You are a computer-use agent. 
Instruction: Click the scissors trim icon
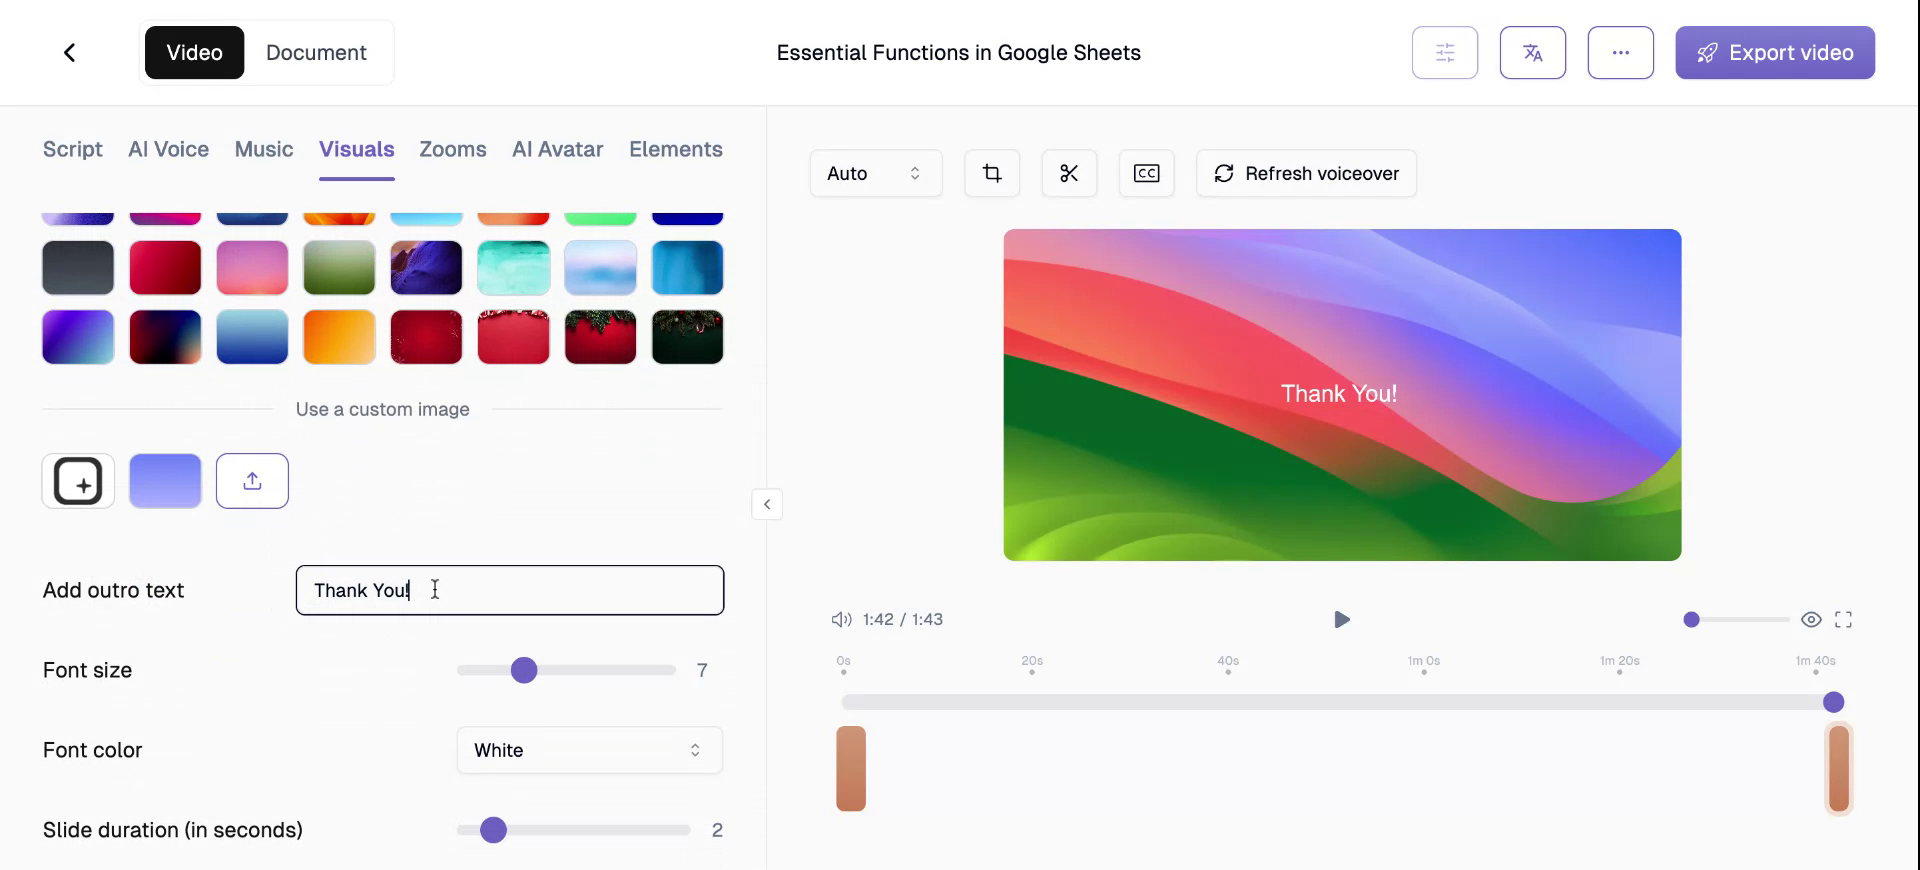tap(1069, 174)
